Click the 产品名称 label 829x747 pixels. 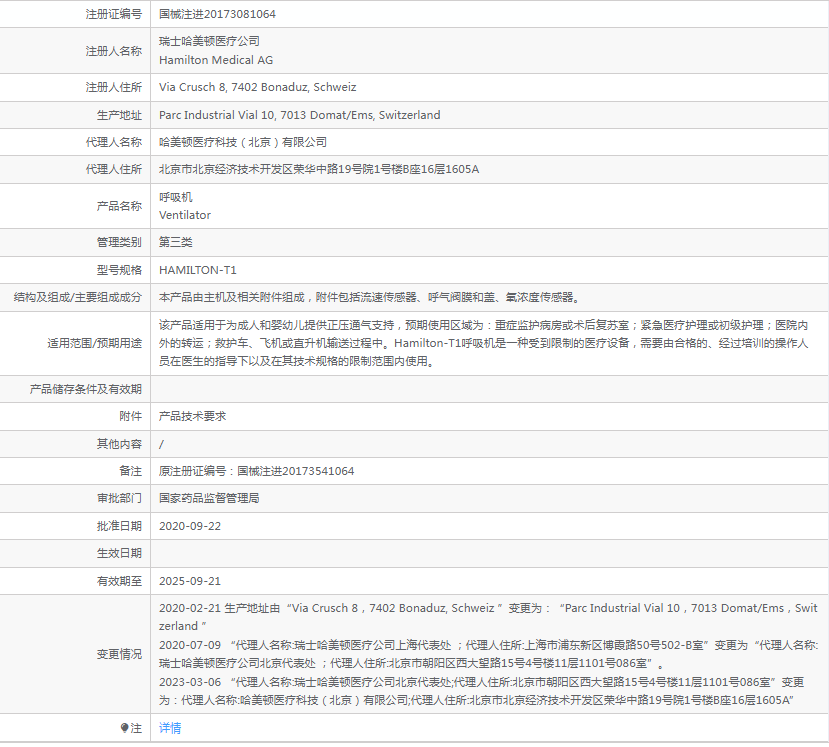[119, 206]
